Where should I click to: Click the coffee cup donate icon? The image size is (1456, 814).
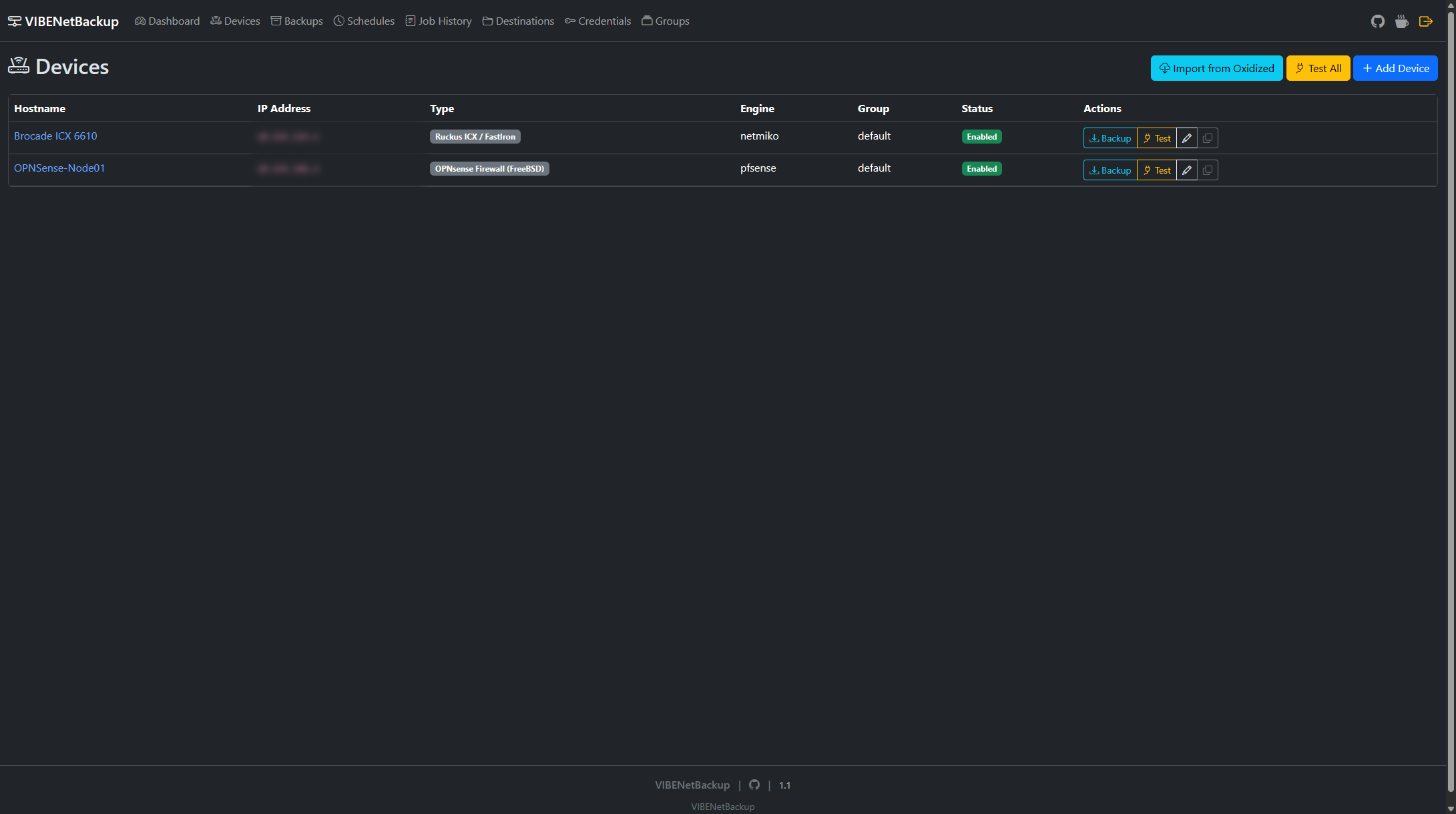point(1402,21)
